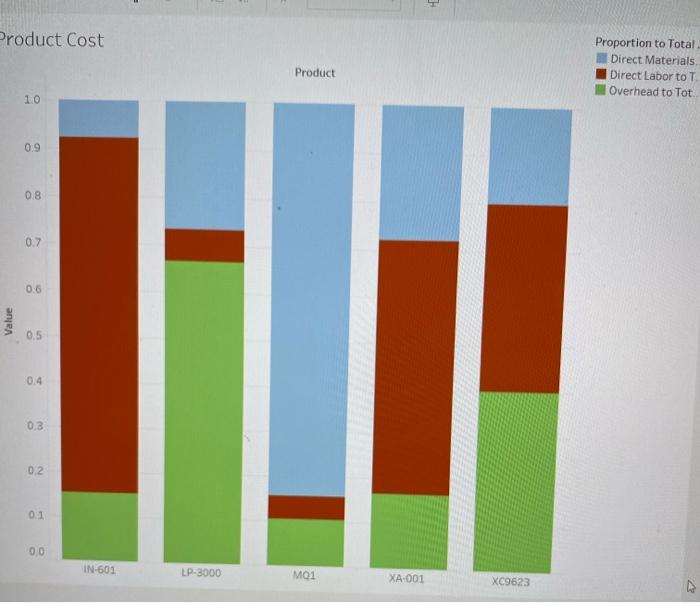Select the blue segment of the MQ1 bar
Image resolution: width=700 pixels, height=603 pixels.
pyautogui.click(x=312, y=300)
